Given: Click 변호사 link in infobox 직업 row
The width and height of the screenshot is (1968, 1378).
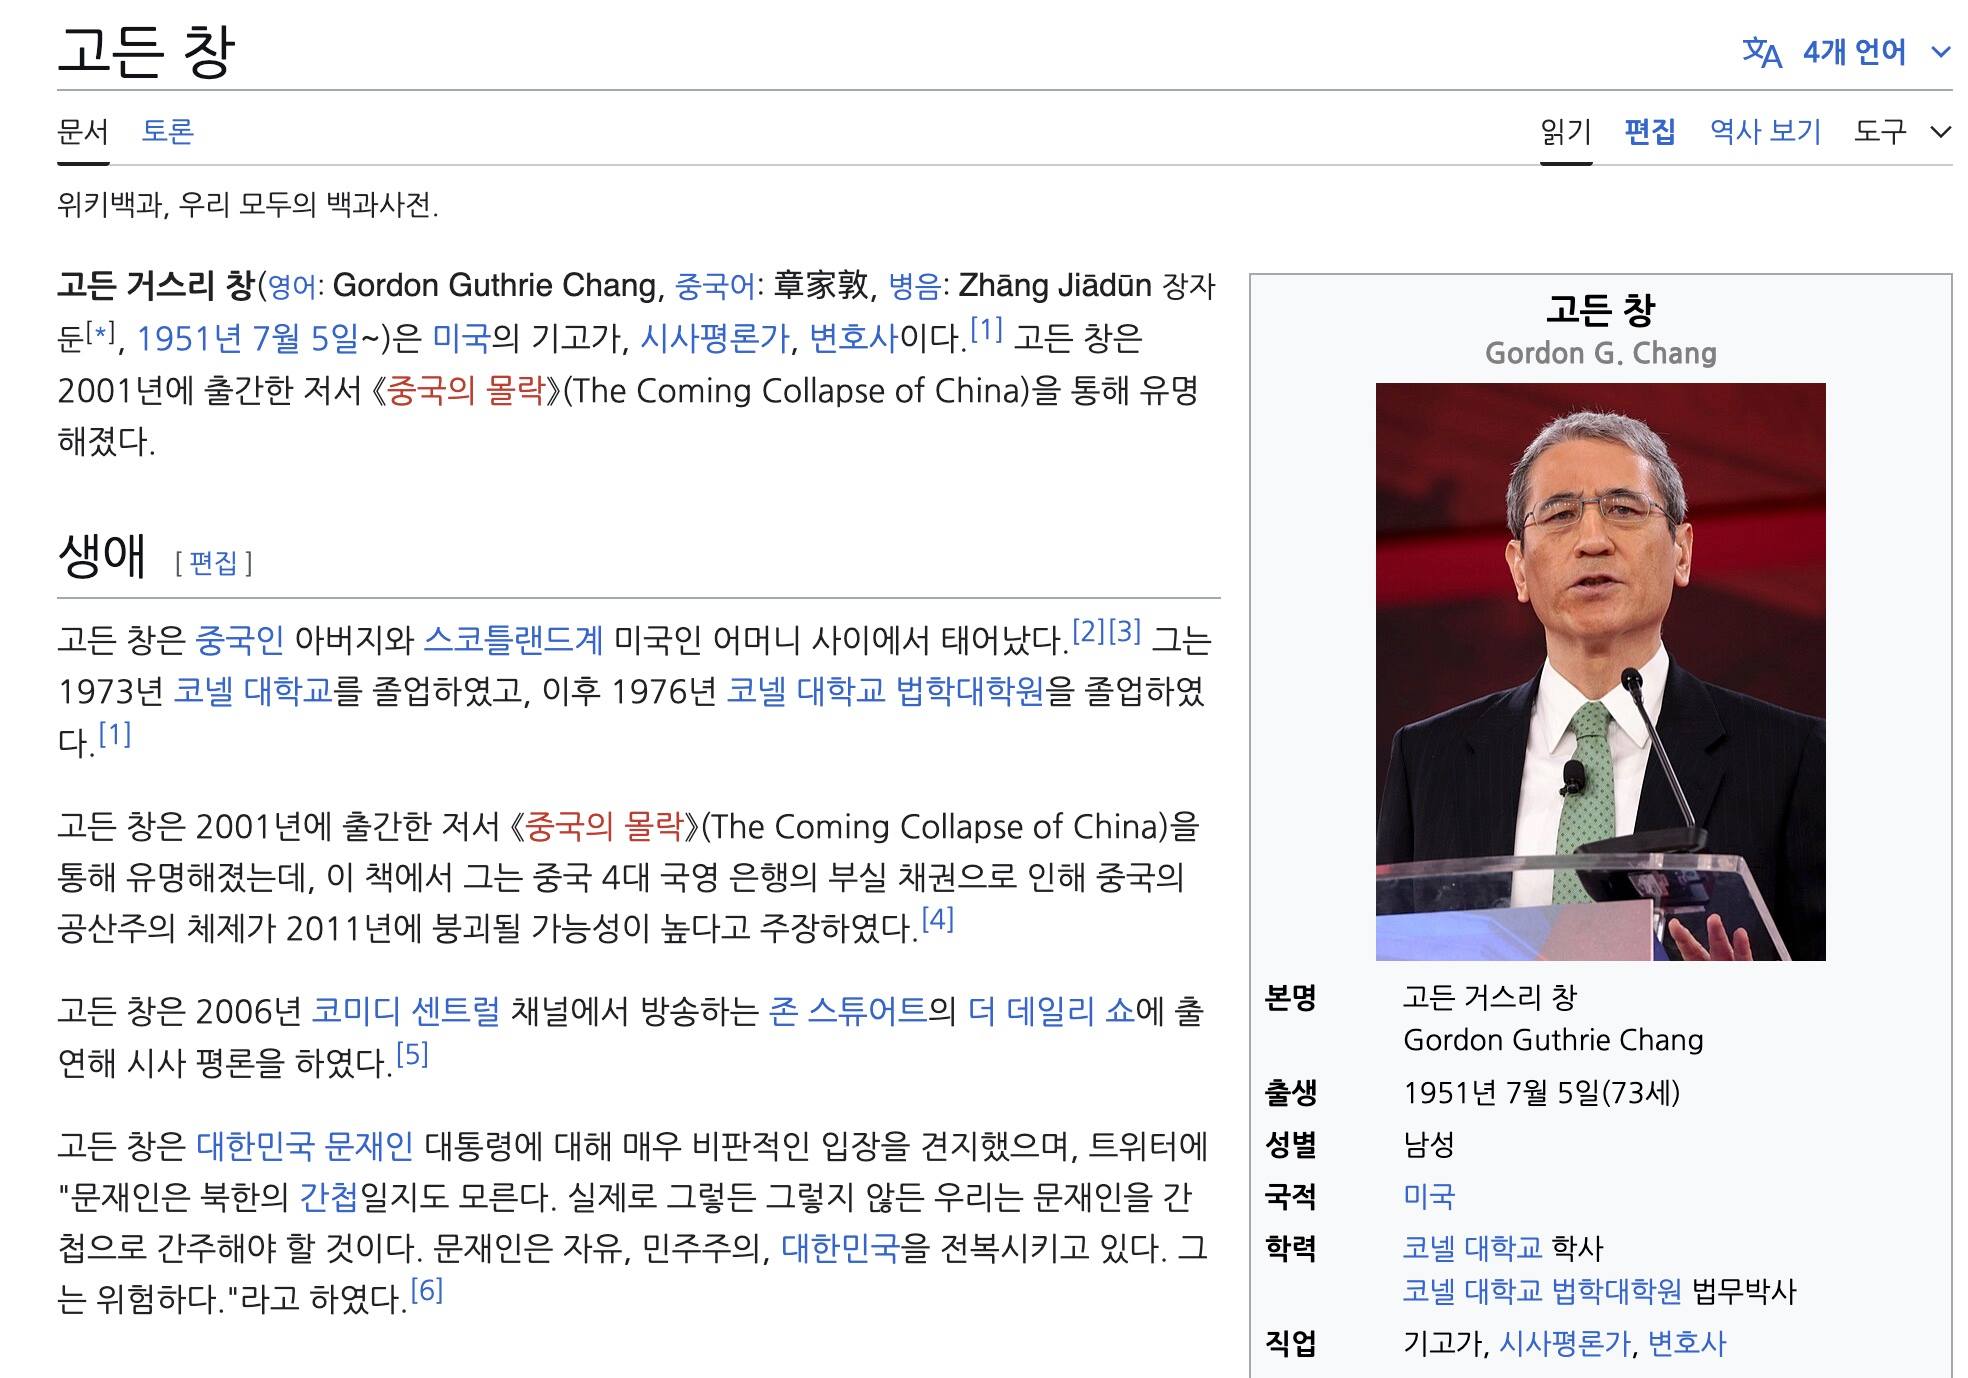Looking at the screenshot, I should [x=1687, y=1343].
